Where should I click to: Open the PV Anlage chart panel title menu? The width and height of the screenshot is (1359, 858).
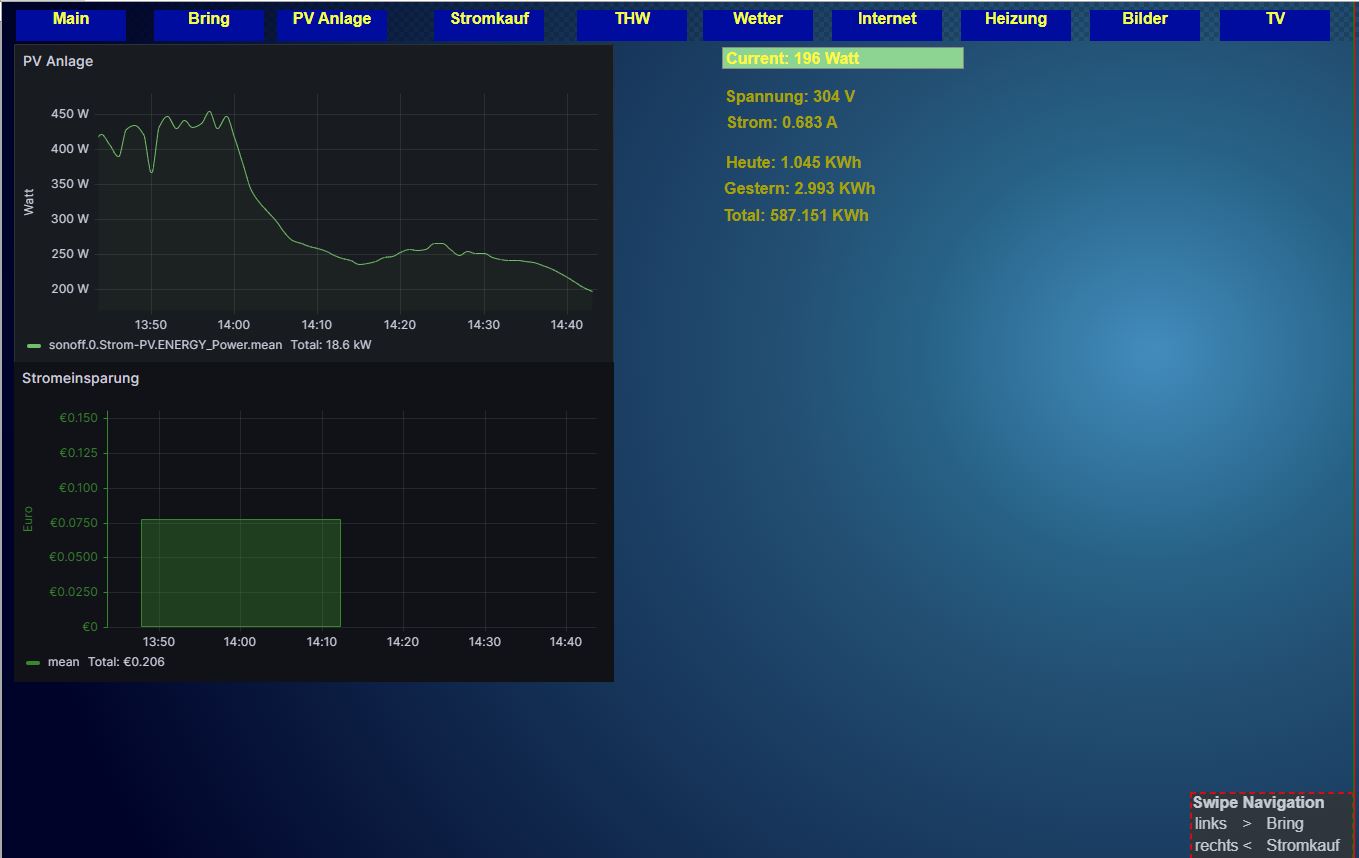58,61
